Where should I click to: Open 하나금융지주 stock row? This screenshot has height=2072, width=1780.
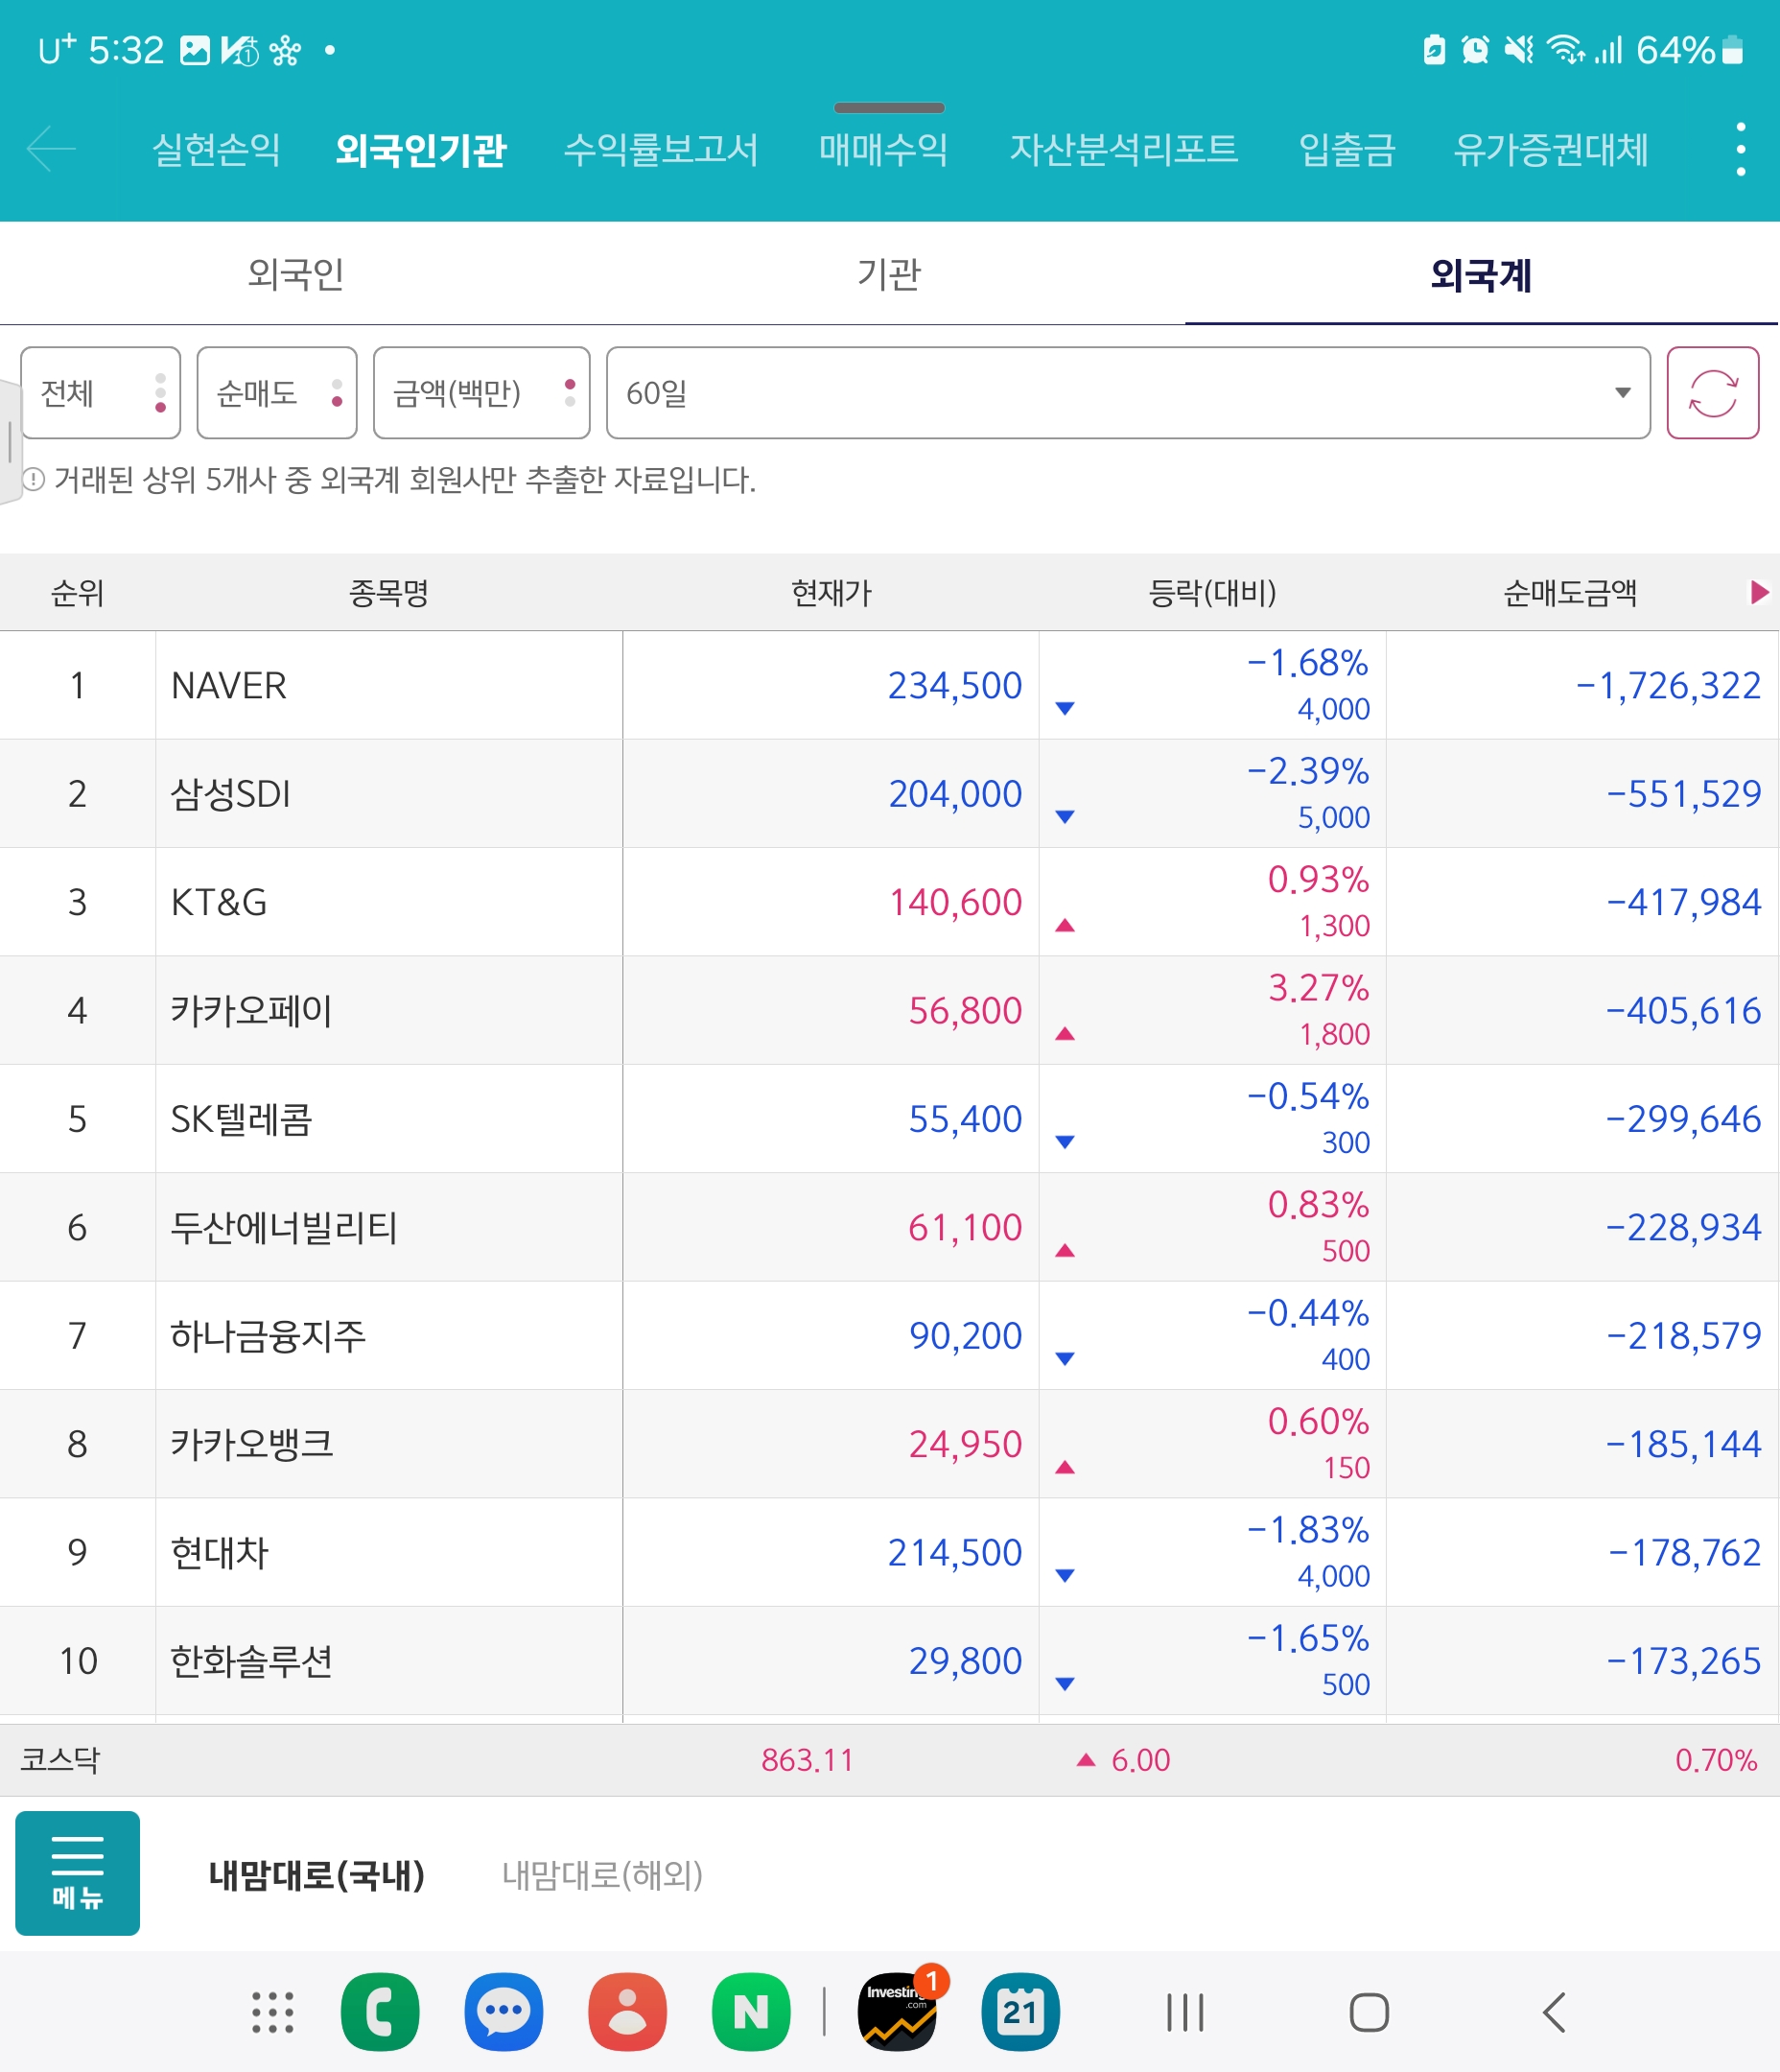[889, 1335]
